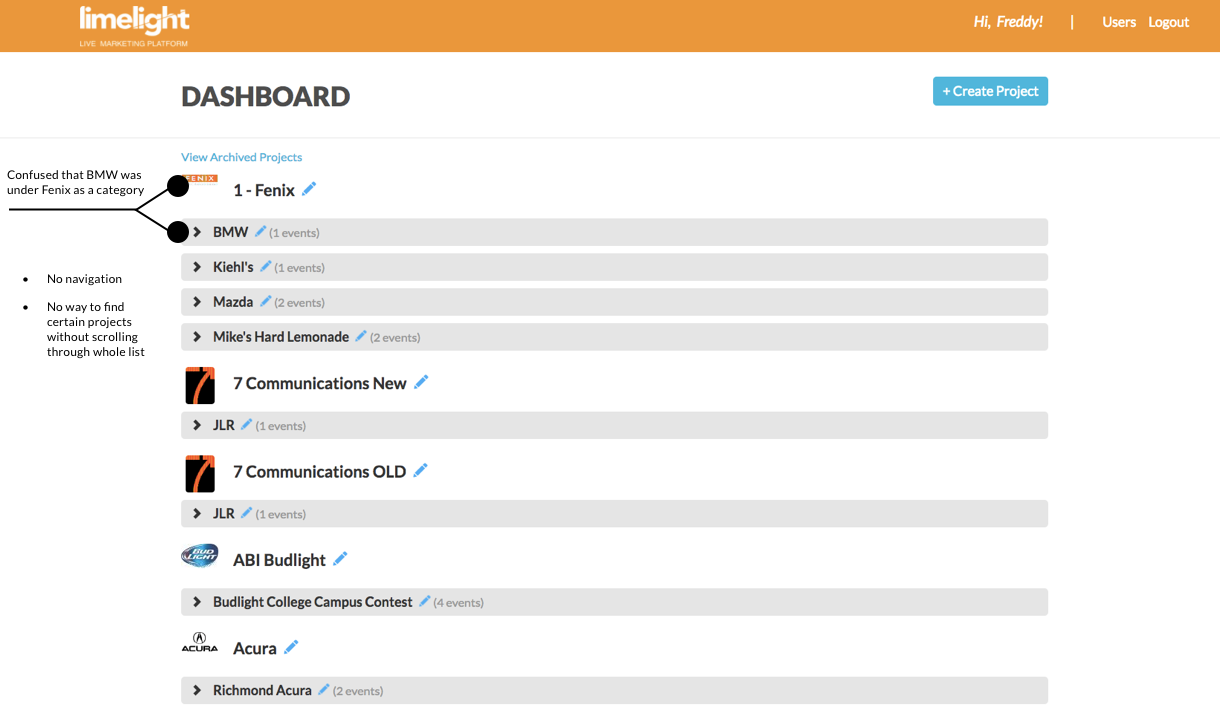
Task: Click the Mazda (2 events) count
Action: [299, 303]
